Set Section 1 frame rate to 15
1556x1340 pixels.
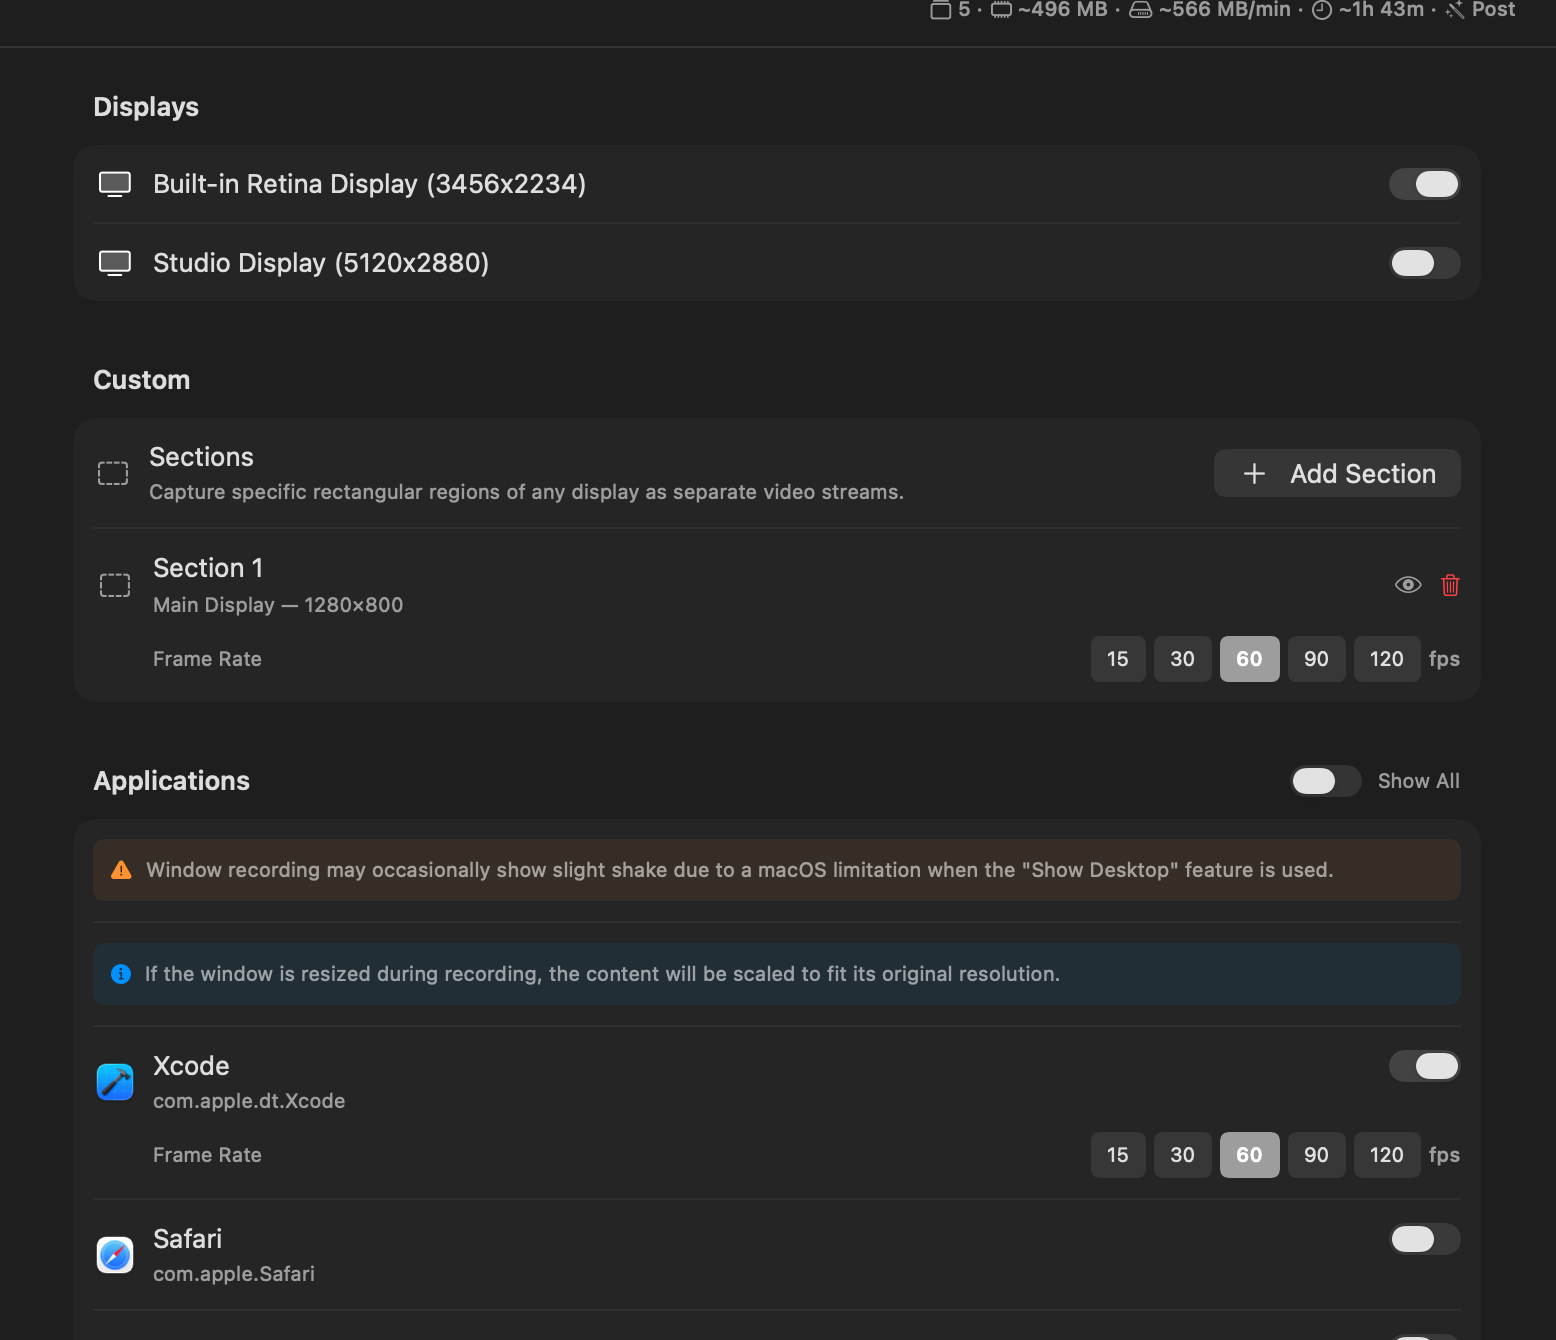point(1118,659)
